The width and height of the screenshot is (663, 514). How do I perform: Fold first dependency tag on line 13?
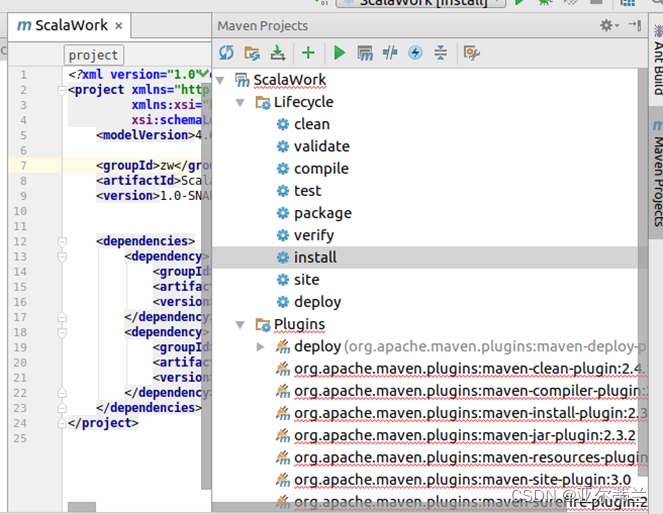(62, 257)
